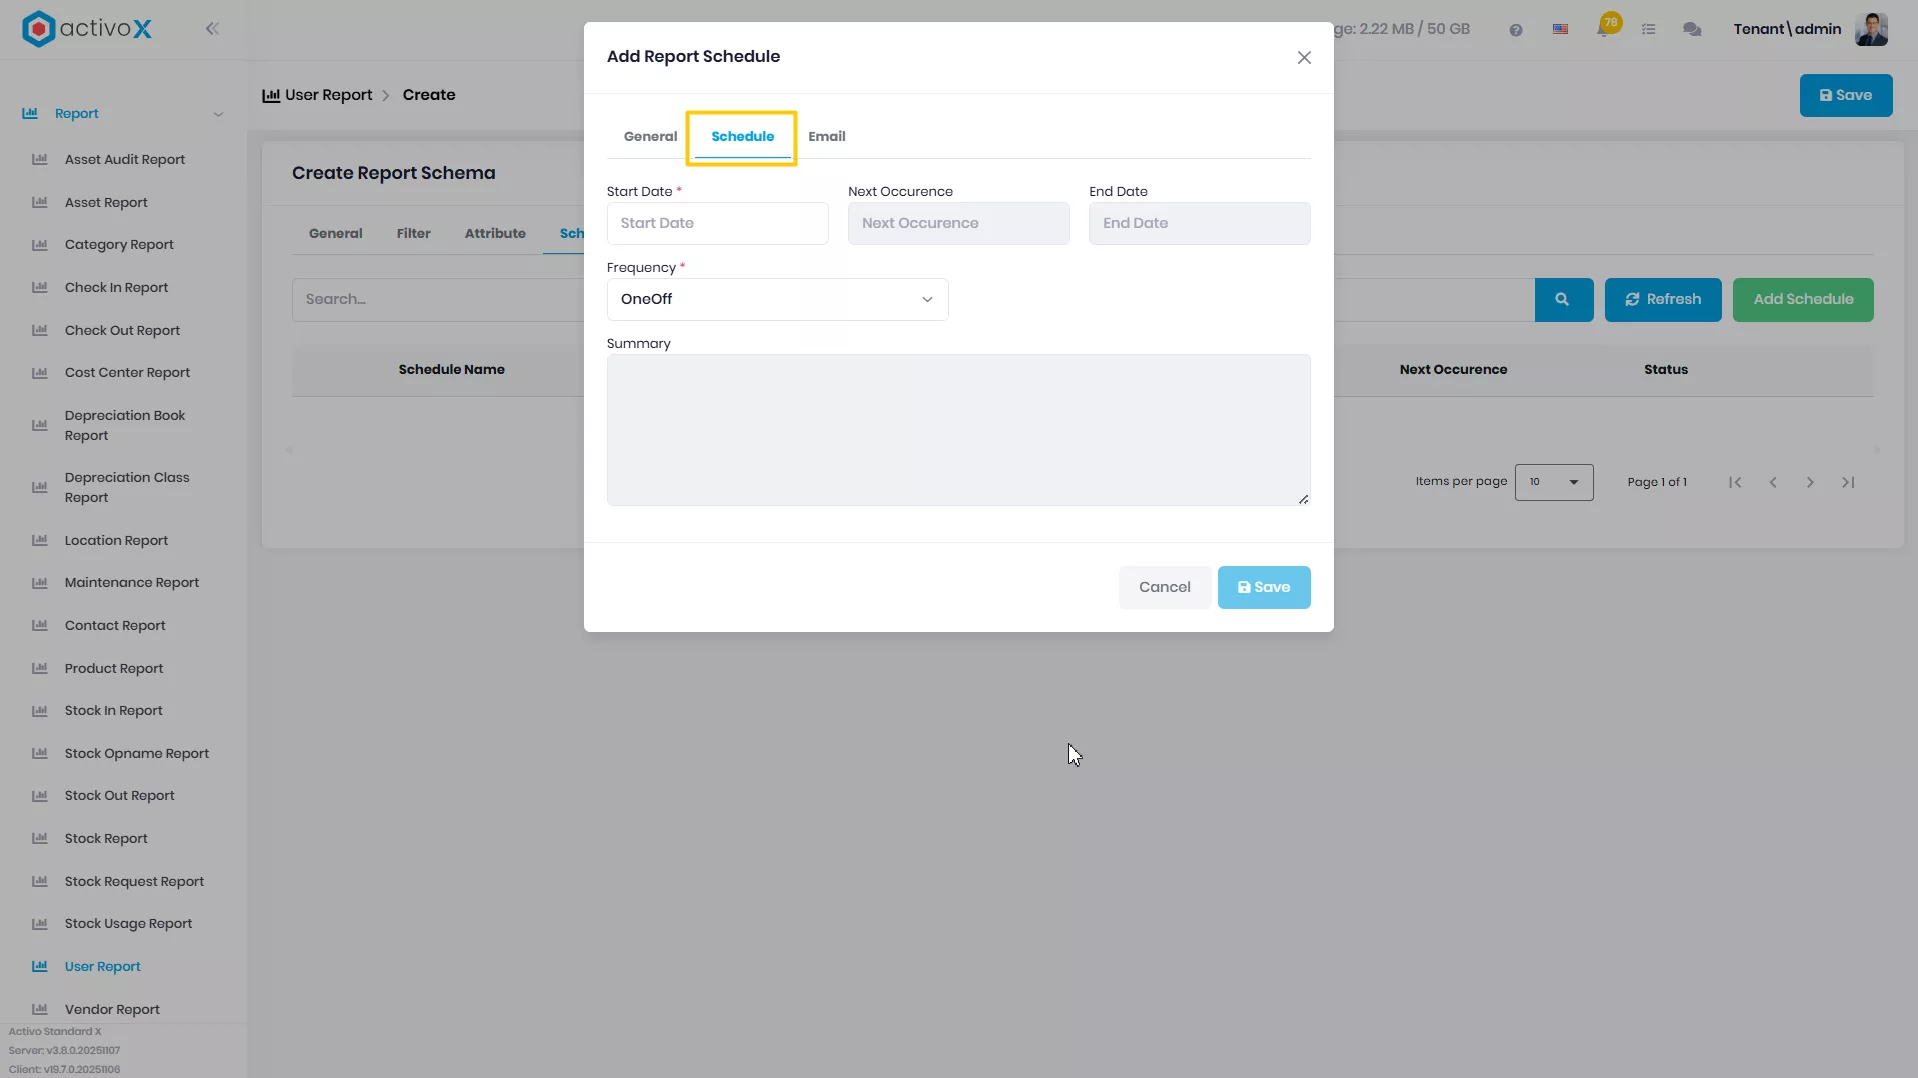Go to previous page arrow
Viewport: 1918px width, 1078px height.
point(1773,483)
